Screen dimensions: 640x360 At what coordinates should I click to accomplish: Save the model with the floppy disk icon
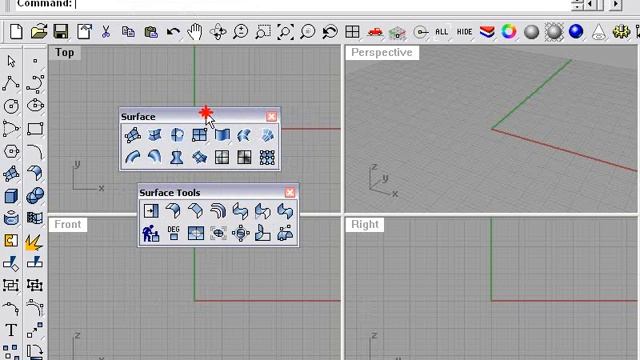point(61,31)
